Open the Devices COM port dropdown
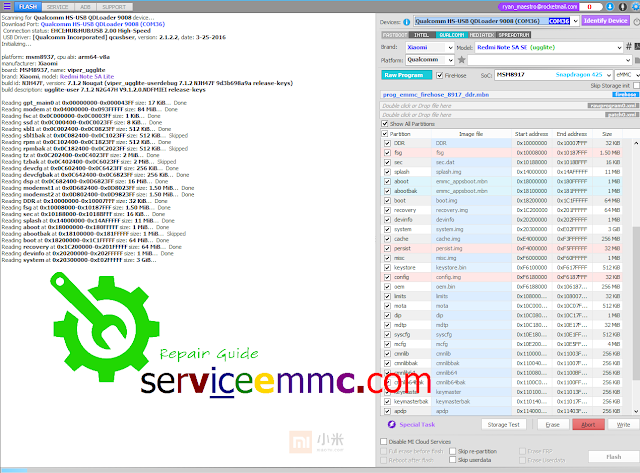Screen dimensions: 640x473 575,21
